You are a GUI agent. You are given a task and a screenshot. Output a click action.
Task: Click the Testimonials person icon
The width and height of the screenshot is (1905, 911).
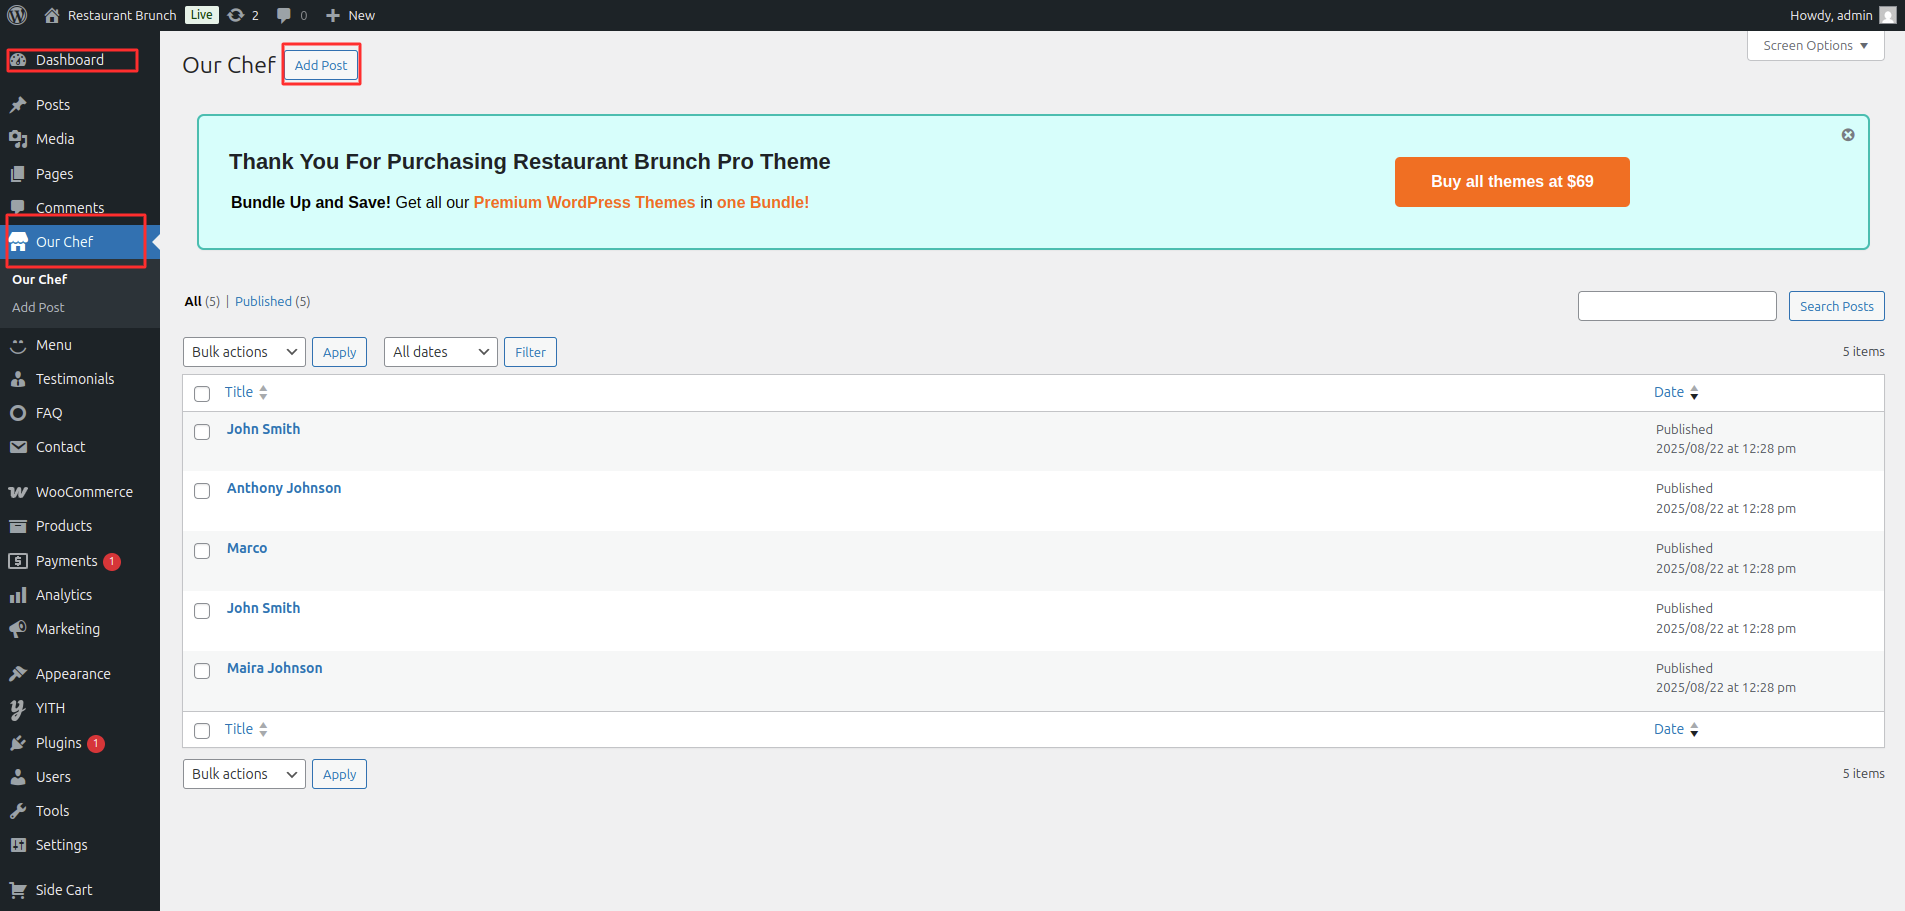click(18, 379)
